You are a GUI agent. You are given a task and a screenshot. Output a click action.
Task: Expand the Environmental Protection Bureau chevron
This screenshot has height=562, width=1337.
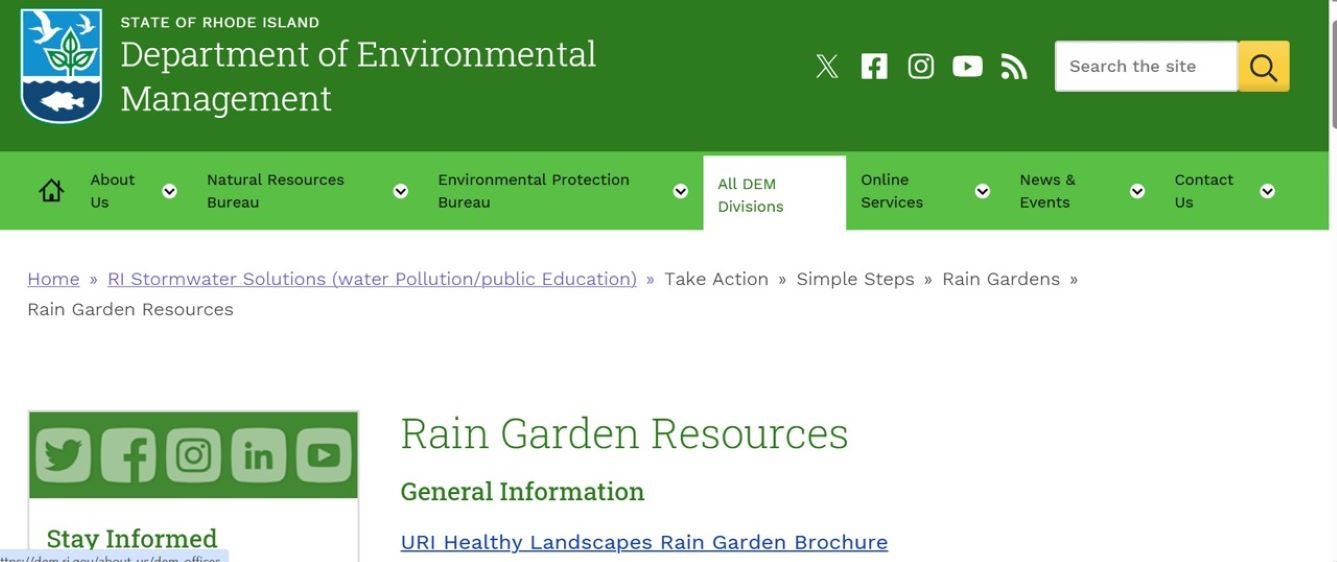(681, 191)
